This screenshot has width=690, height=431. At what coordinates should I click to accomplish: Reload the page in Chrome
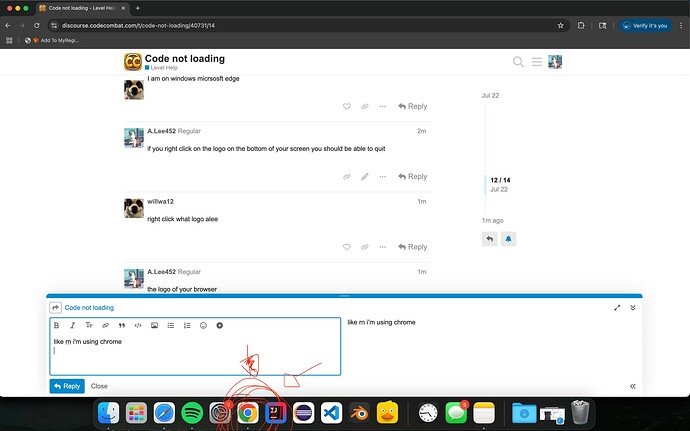37,26
